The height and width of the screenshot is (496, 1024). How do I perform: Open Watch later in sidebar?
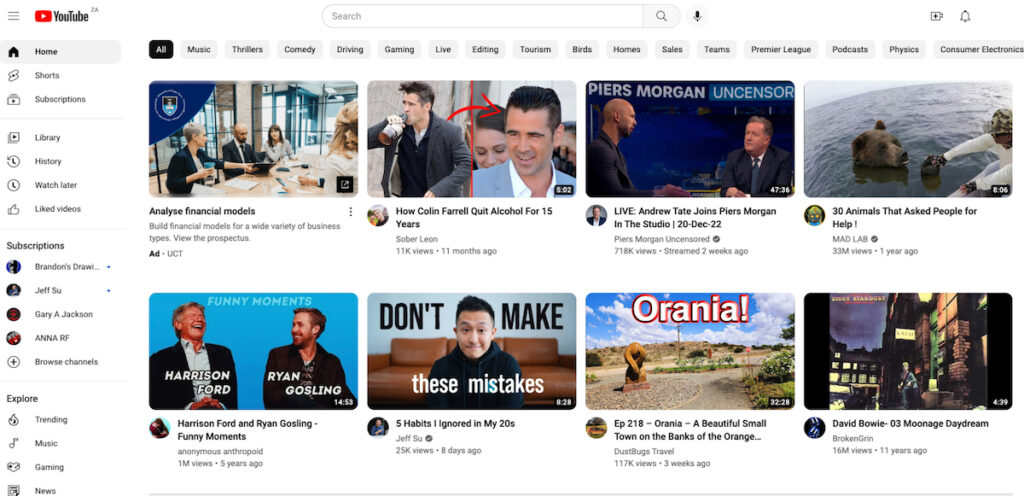[61, 185]
